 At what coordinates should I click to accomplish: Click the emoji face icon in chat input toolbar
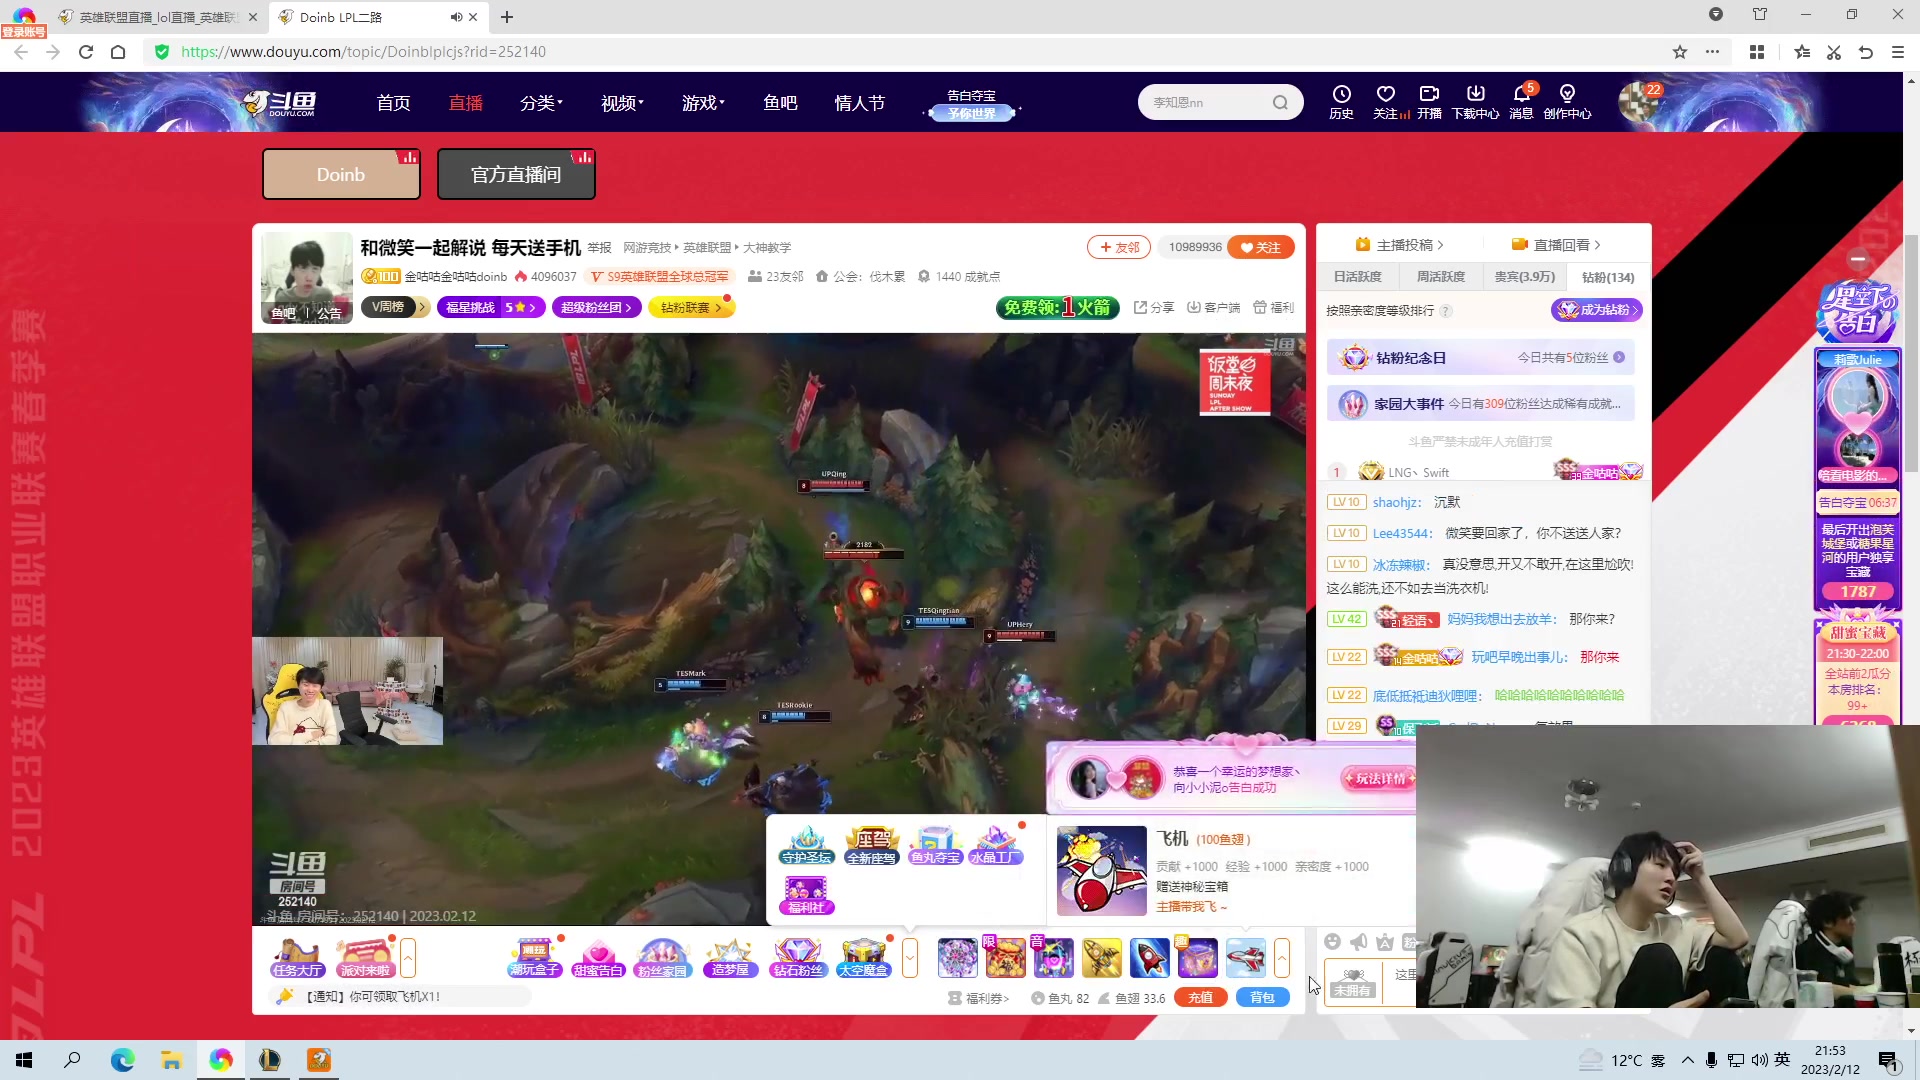point(1332,942)
